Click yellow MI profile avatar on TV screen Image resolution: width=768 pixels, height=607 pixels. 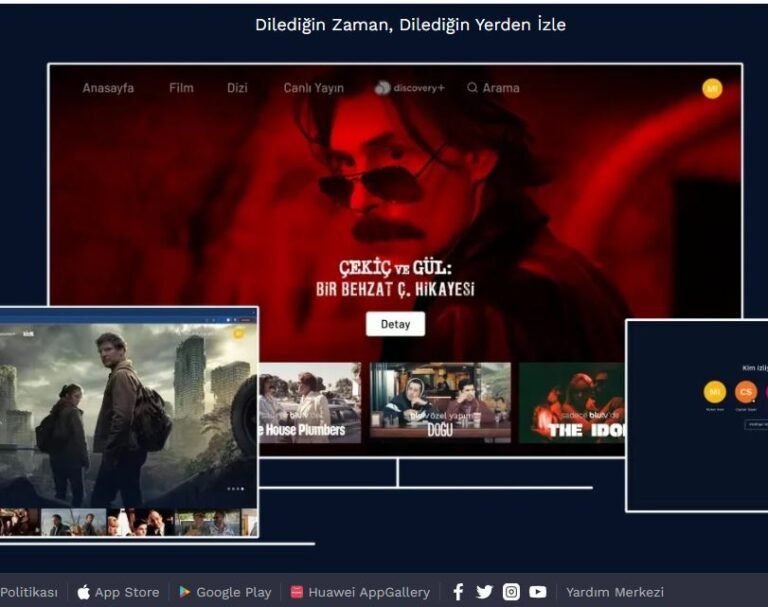(x=712, y=89)
